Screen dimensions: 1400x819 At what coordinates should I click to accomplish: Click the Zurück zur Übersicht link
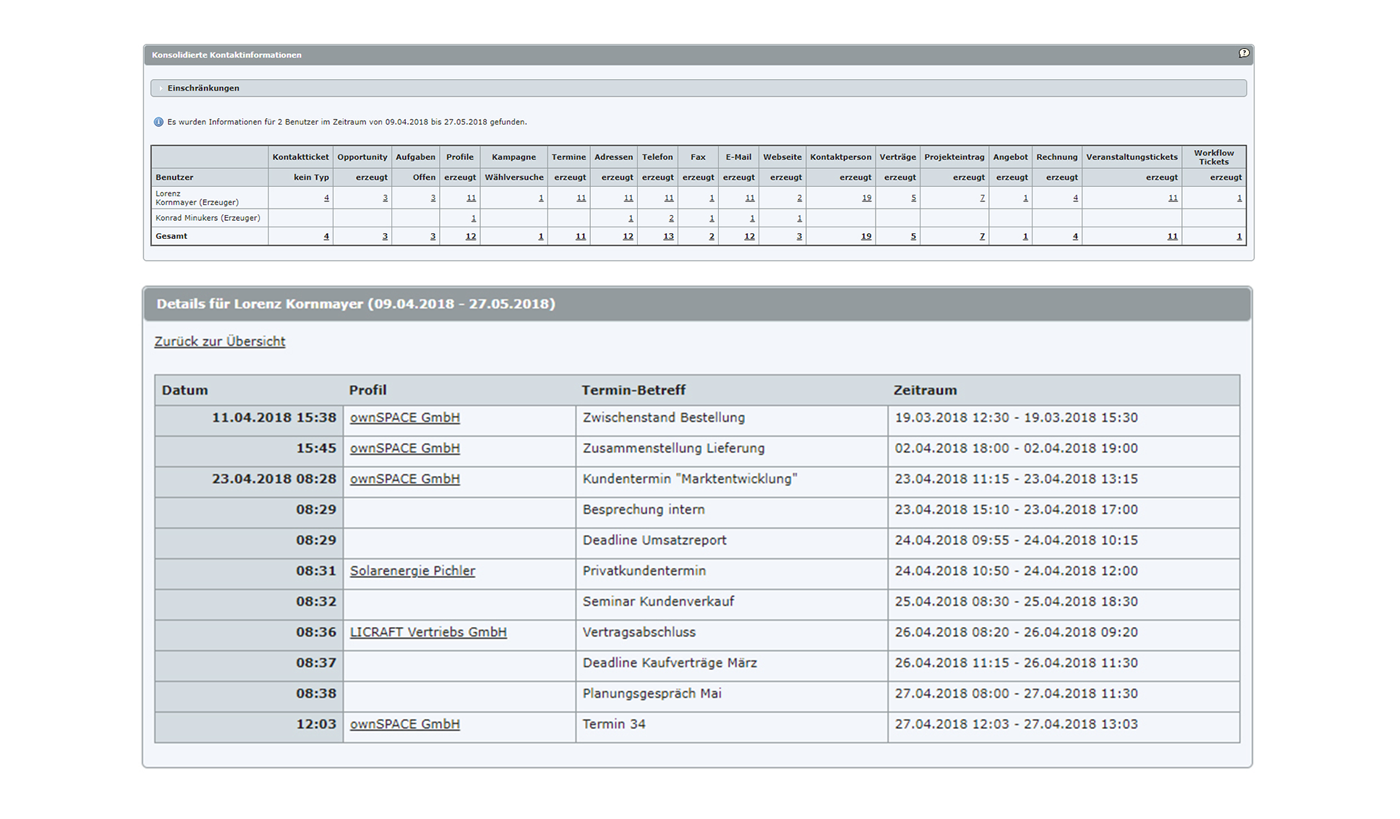[x=220, y=342]
